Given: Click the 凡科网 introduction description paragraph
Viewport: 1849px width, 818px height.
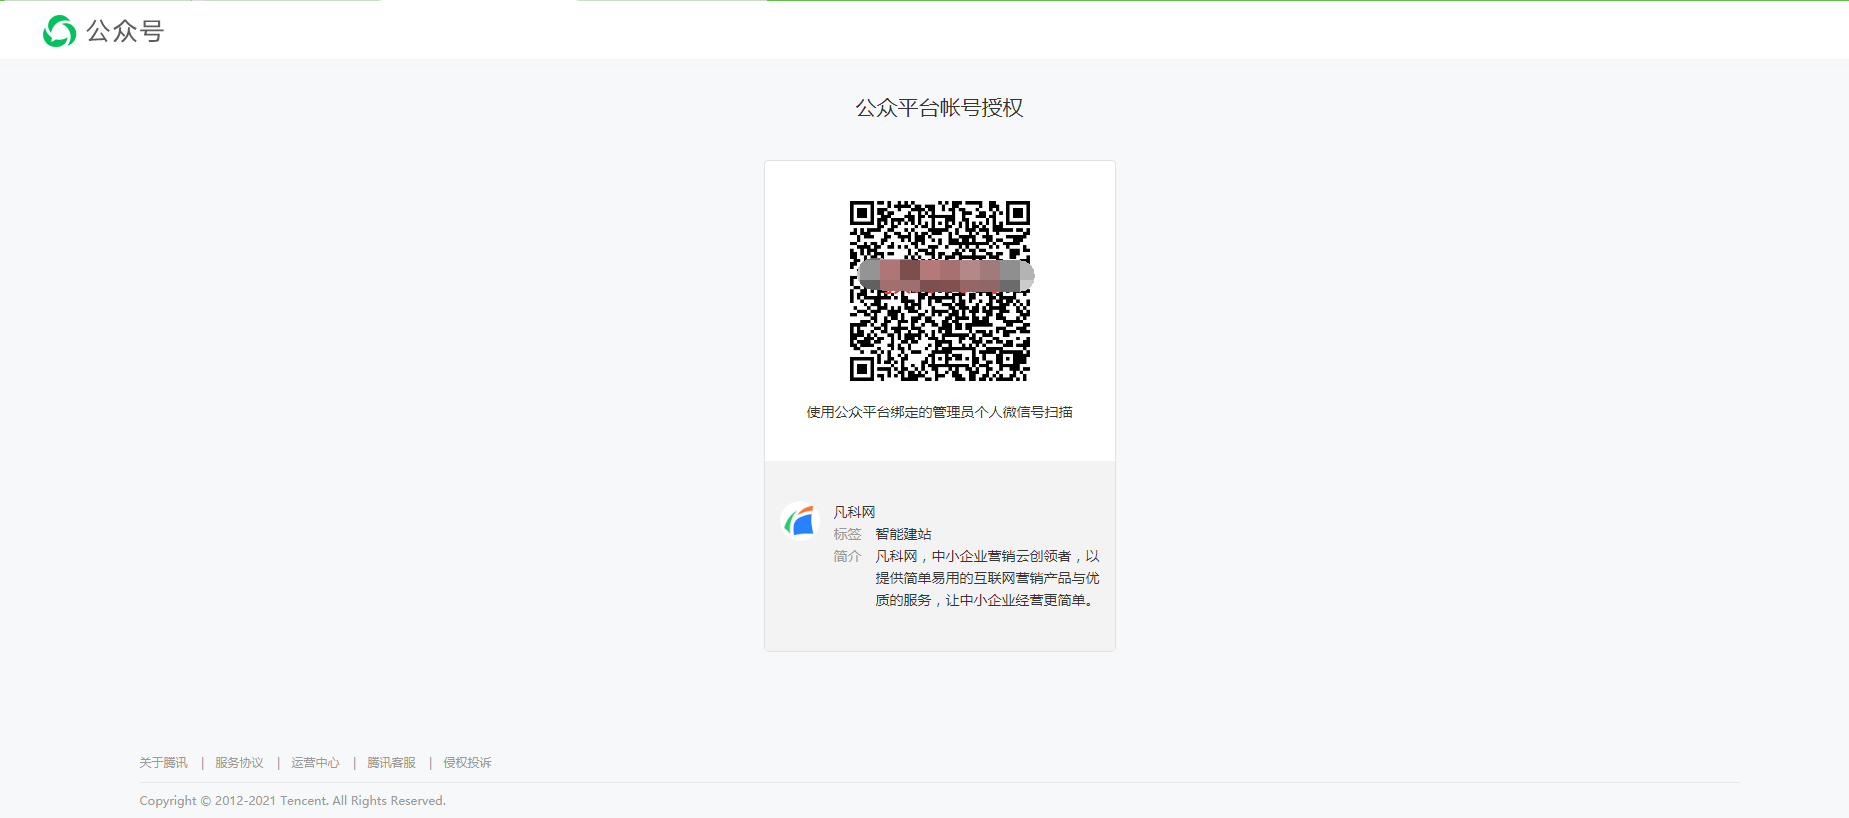Looking at the screenshot, I should coord(987,578).
